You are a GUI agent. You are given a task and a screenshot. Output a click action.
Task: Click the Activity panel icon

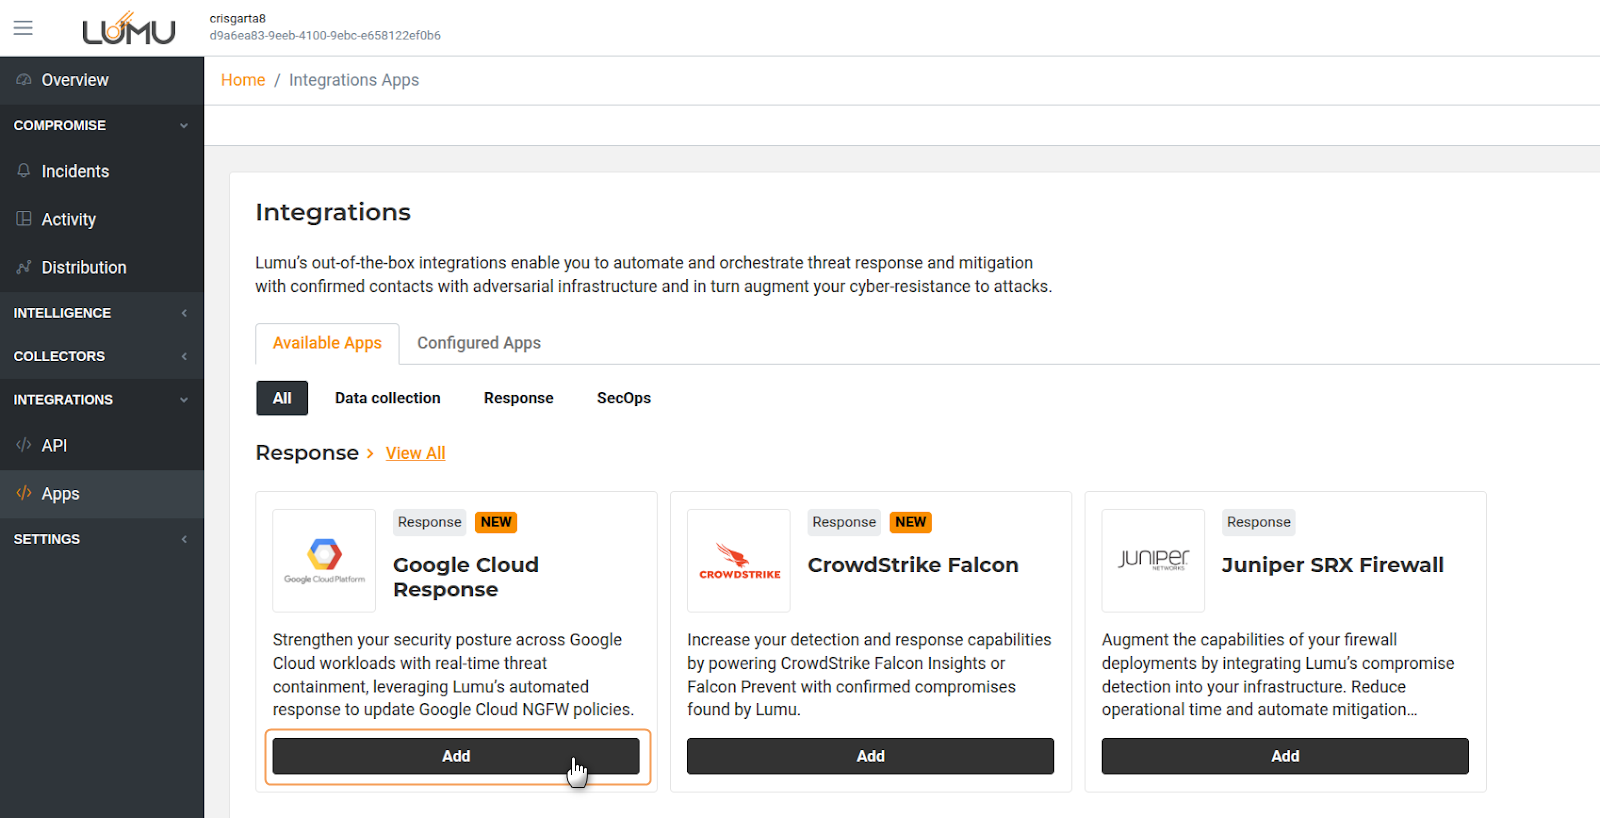pos(24,219)
